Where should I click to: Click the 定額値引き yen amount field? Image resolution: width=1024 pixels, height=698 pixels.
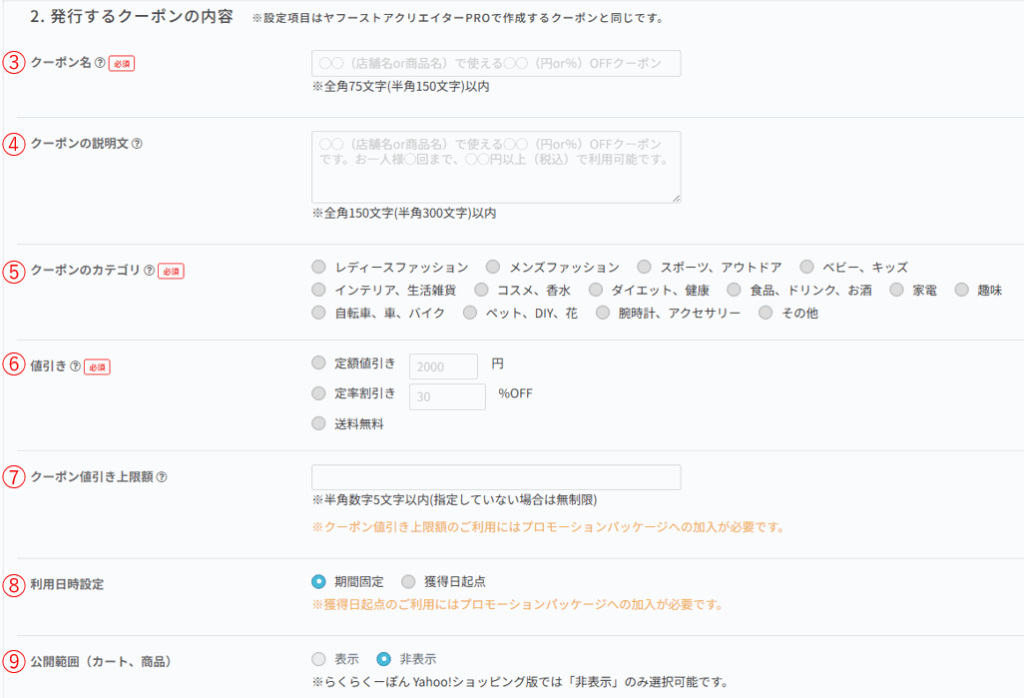click(x=444, y=367)
